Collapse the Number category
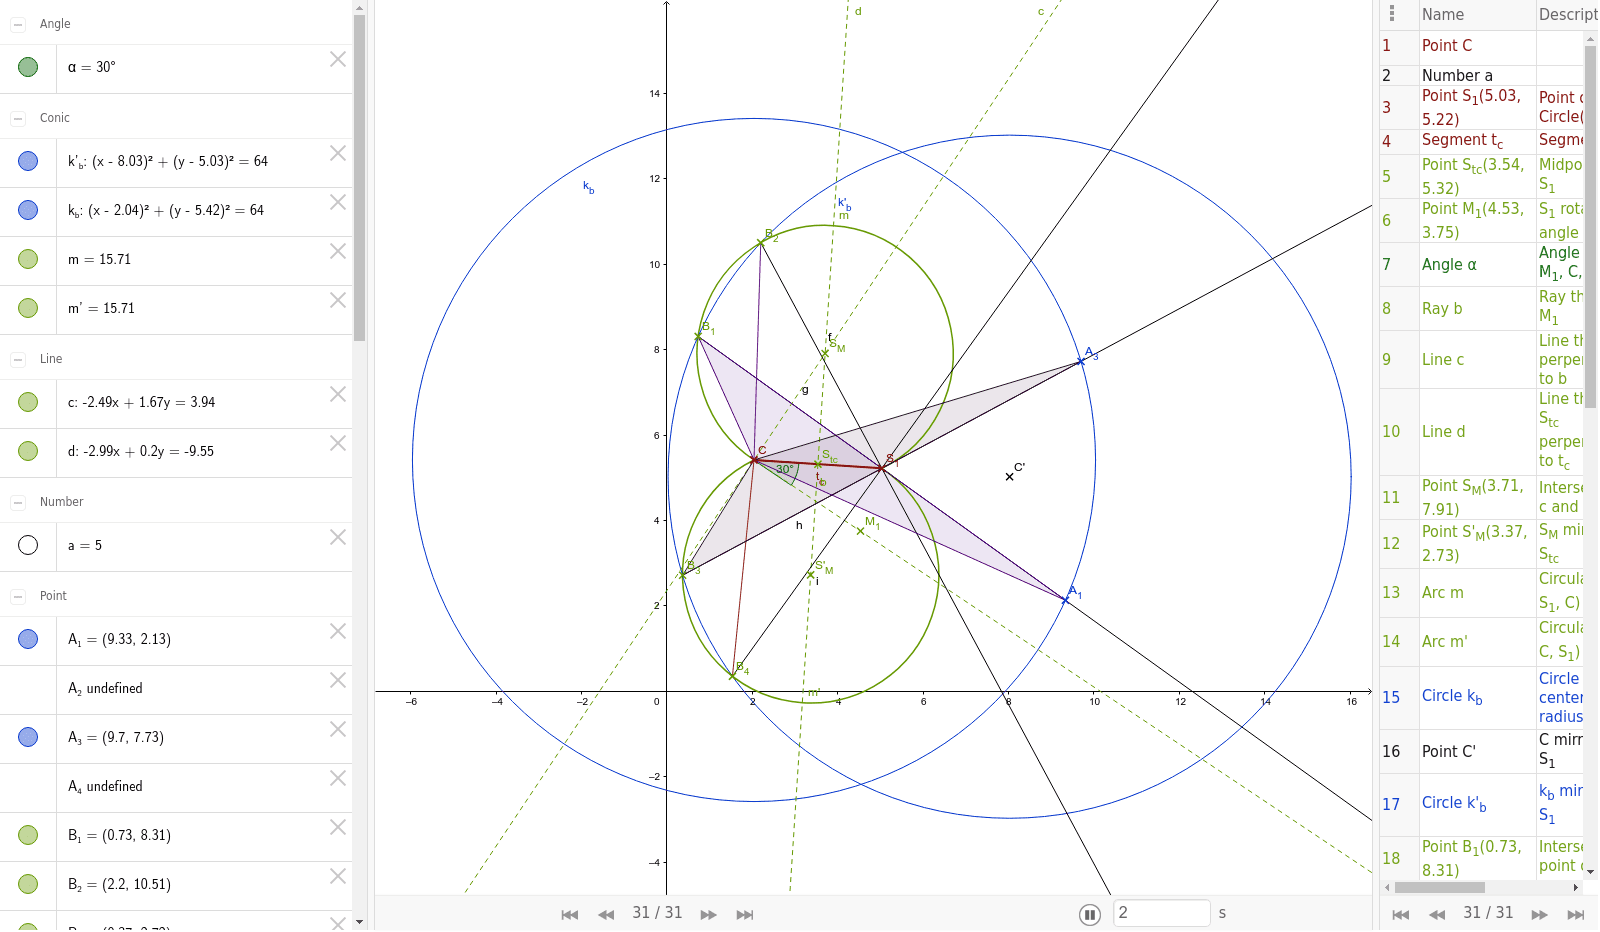The width and height of the screenshot is (1600, 932). (18, 502)
